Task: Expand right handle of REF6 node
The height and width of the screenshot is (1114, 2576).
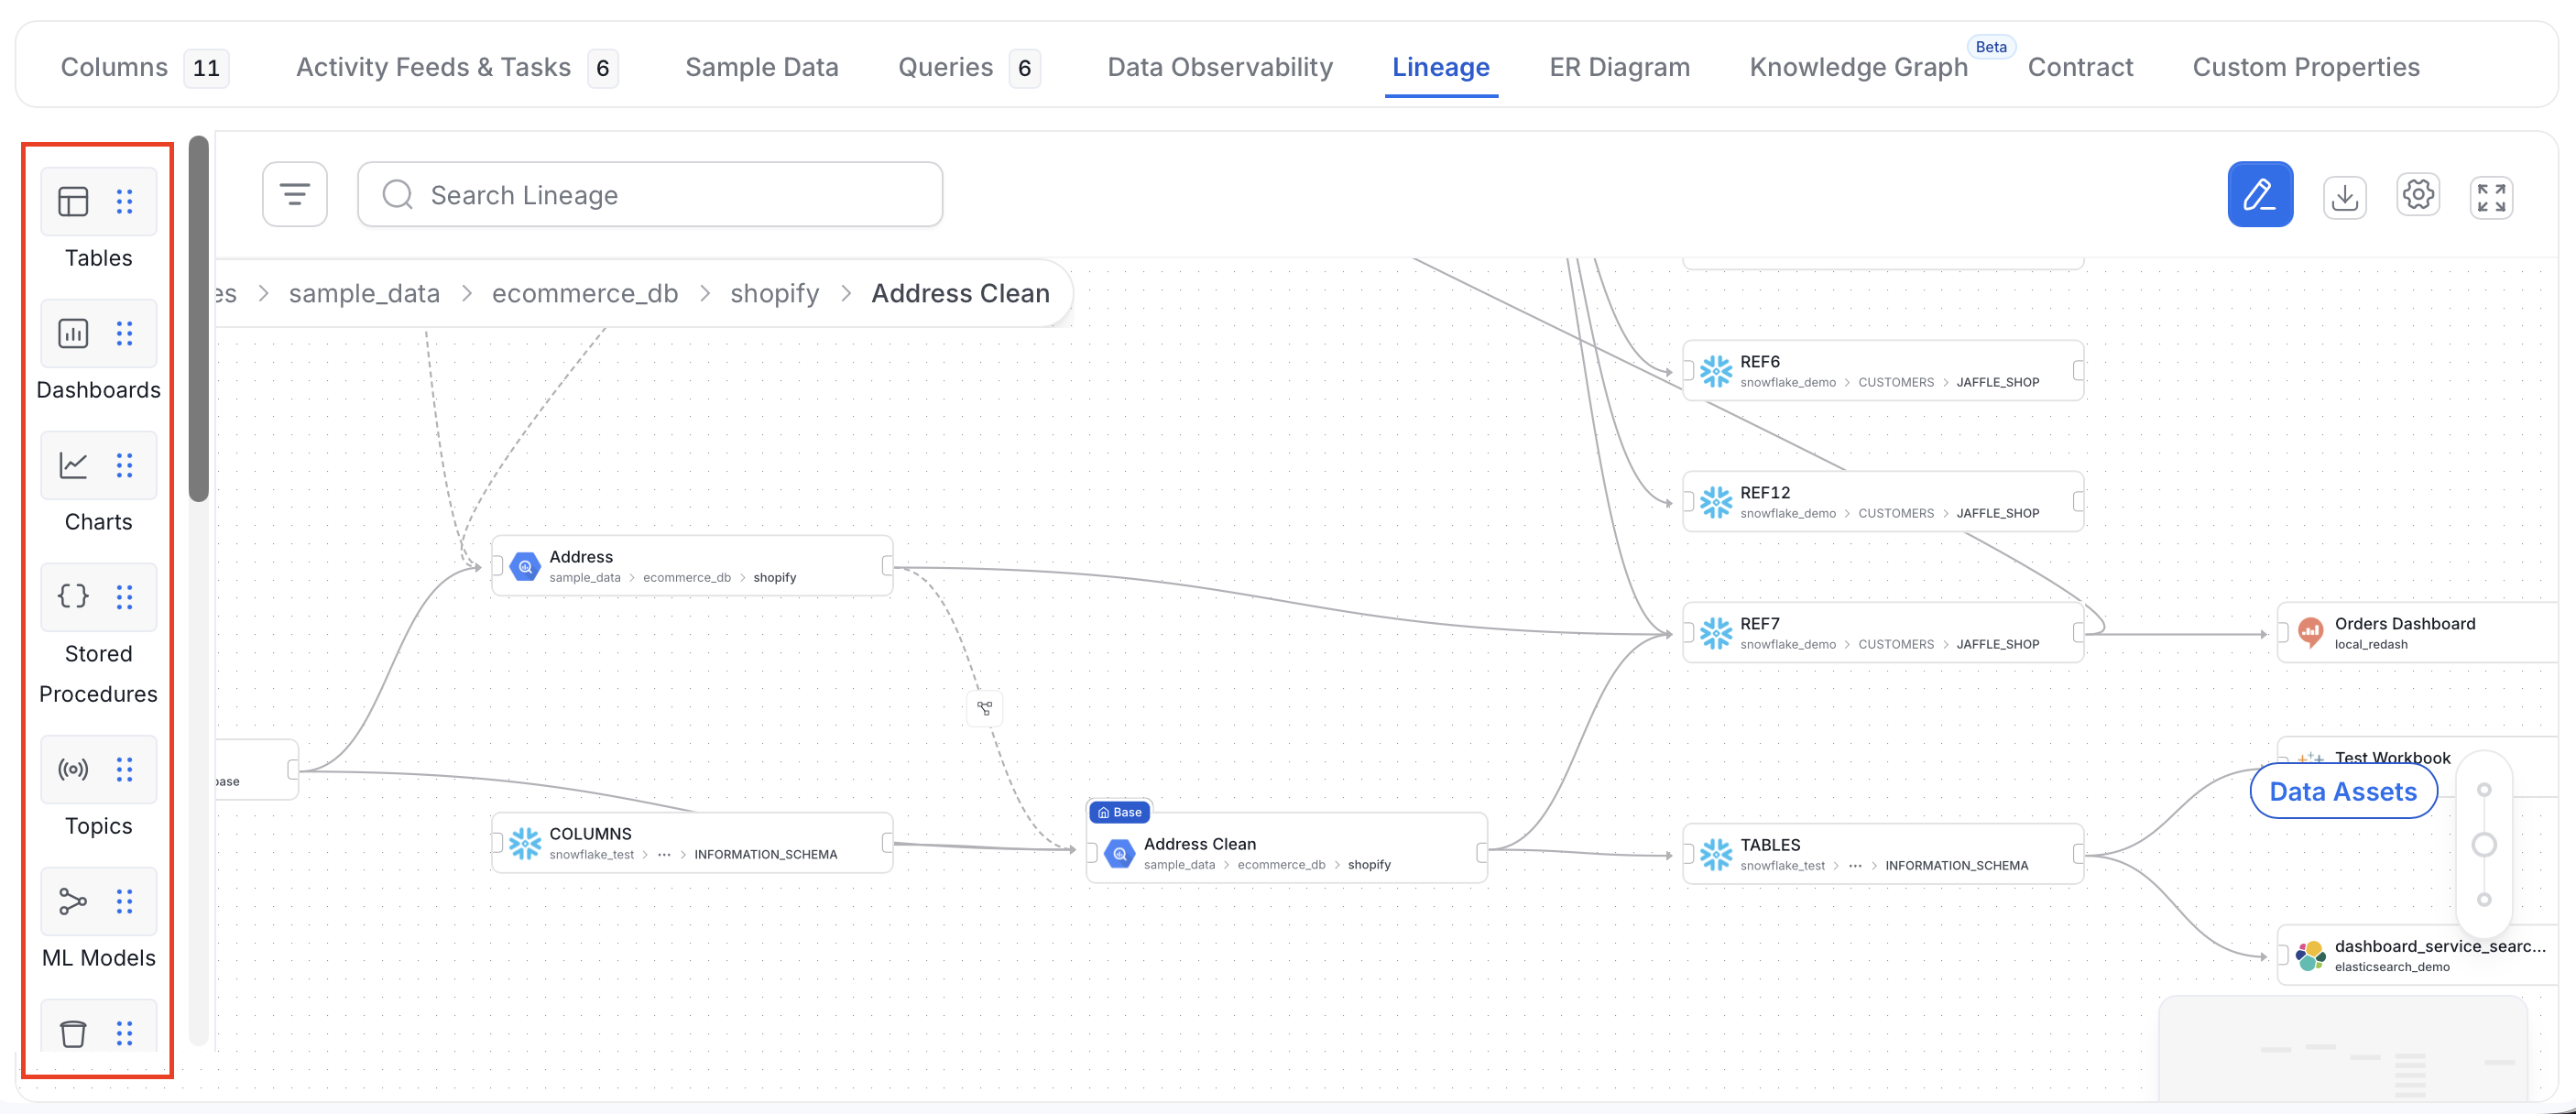Action: pyautogui.click(x=2079, y=370)
